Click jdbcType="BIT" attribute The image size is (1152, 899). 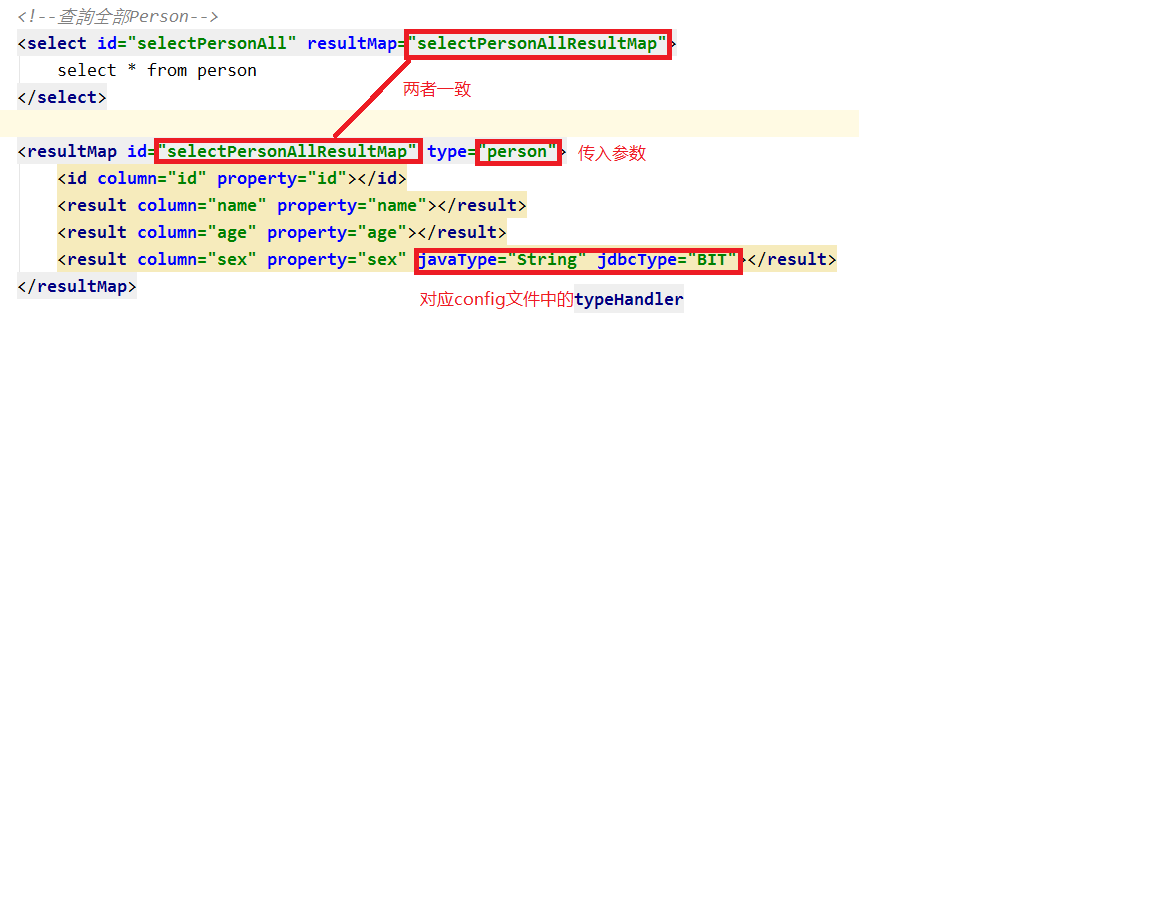(x=666, y=259)
